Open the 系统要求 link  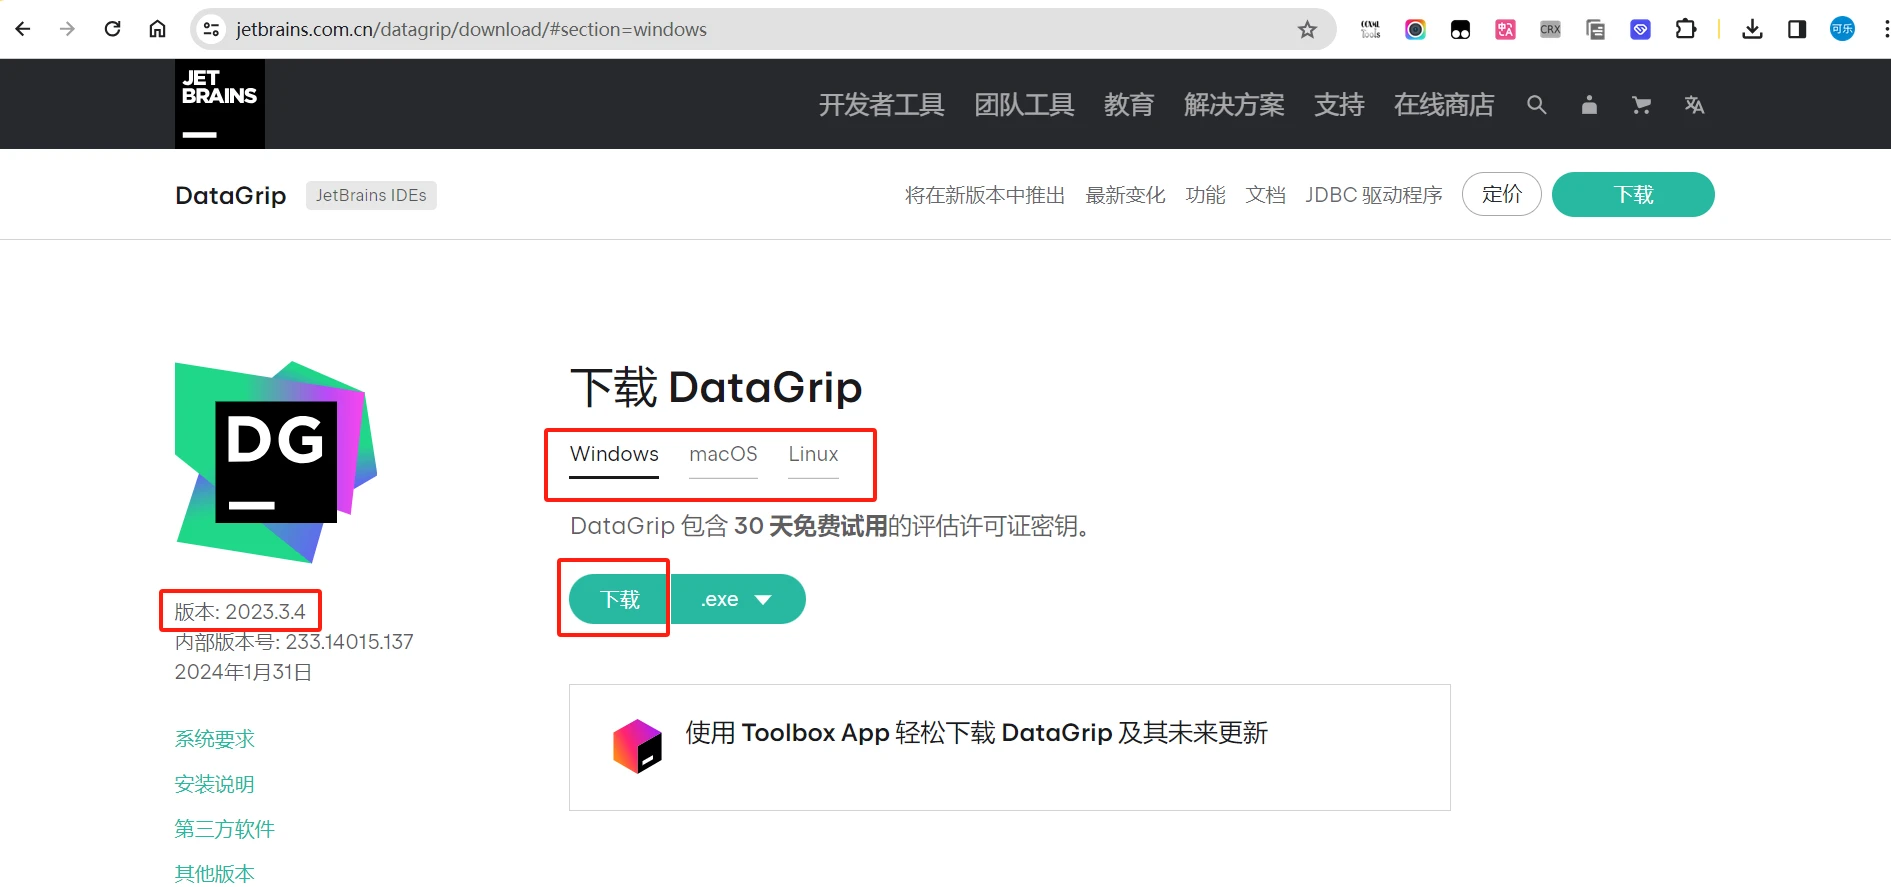[215, 739]
